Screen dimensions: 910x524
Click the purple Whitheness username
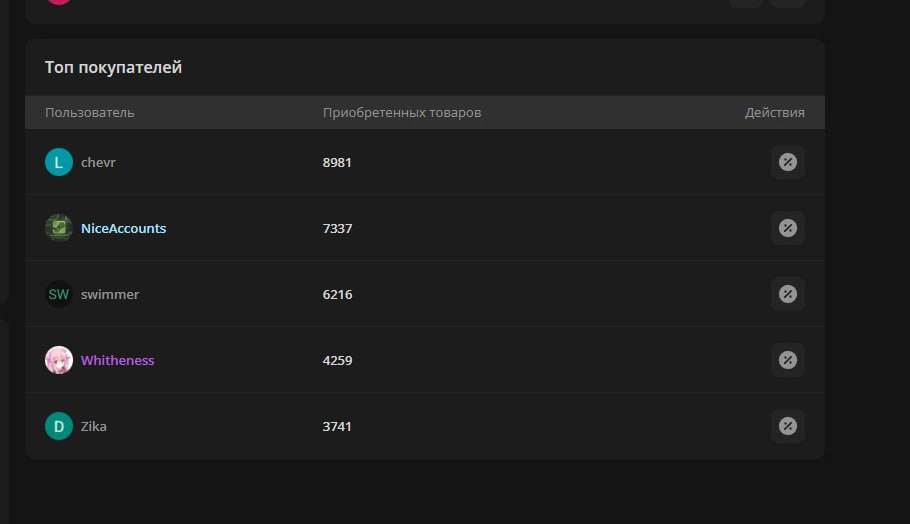(x=117, y=360)
